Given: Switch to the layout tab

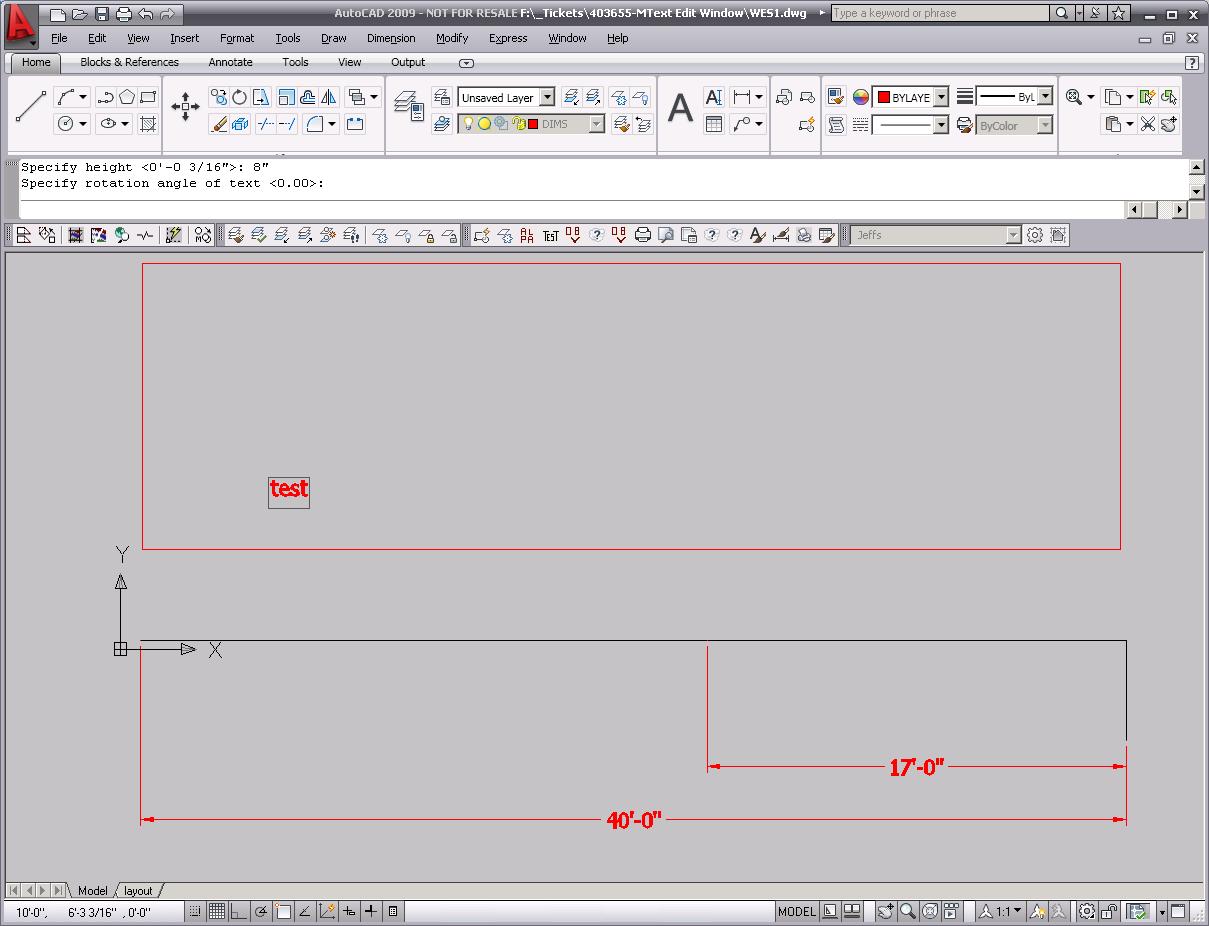Looking at the screenshot, I should tap(138, 890).
